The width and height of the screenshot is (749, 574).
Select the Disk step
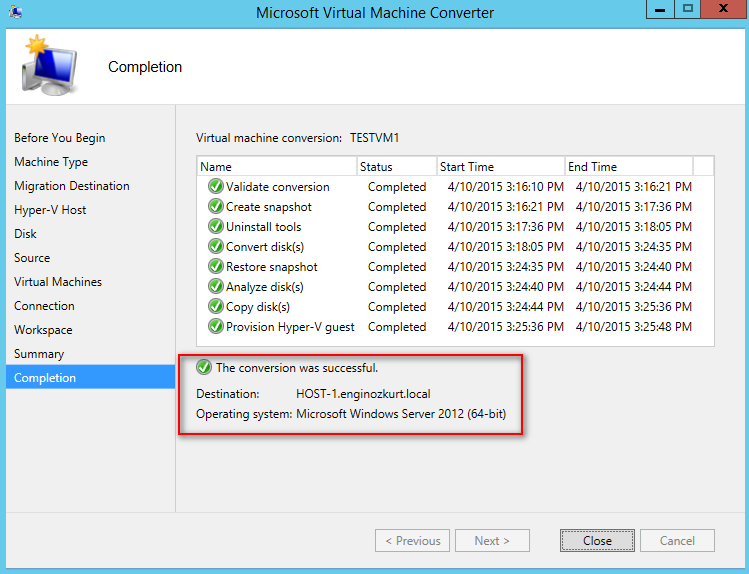click(x=25, y=234)
